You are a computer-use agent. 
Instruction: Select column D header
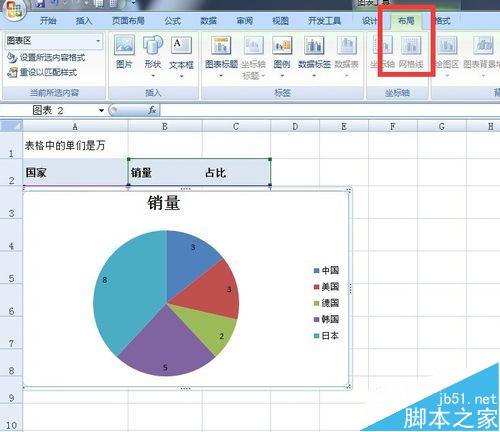295,126
